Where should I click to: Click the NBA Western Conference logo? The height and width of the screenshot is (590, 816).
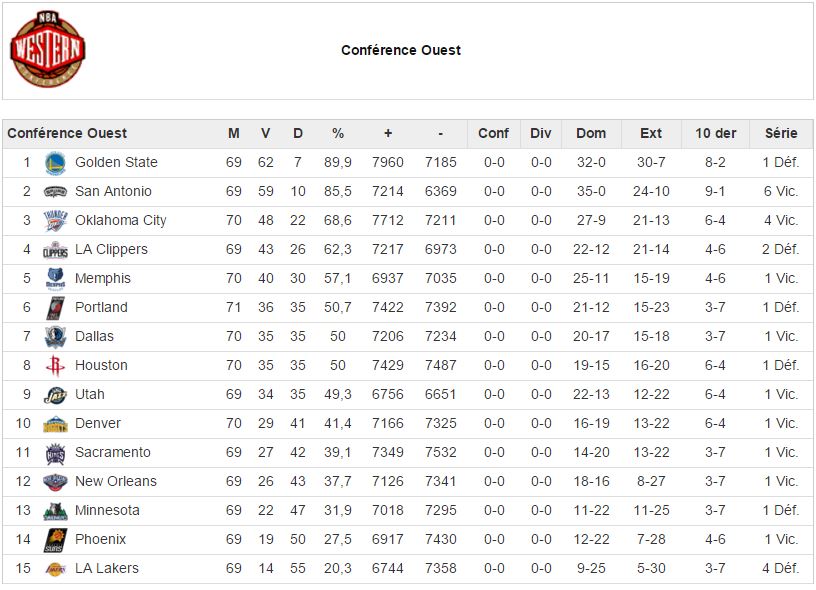pos(47,49)
